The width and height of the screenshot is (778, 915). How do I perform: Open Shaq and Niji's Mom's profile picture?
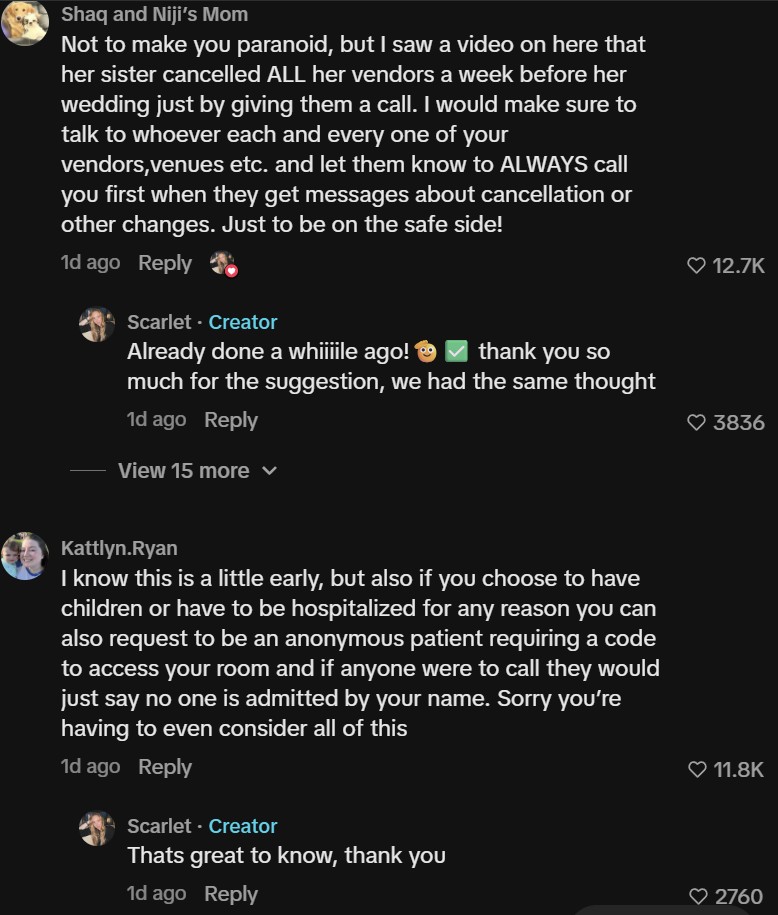(x=24, y=22)
